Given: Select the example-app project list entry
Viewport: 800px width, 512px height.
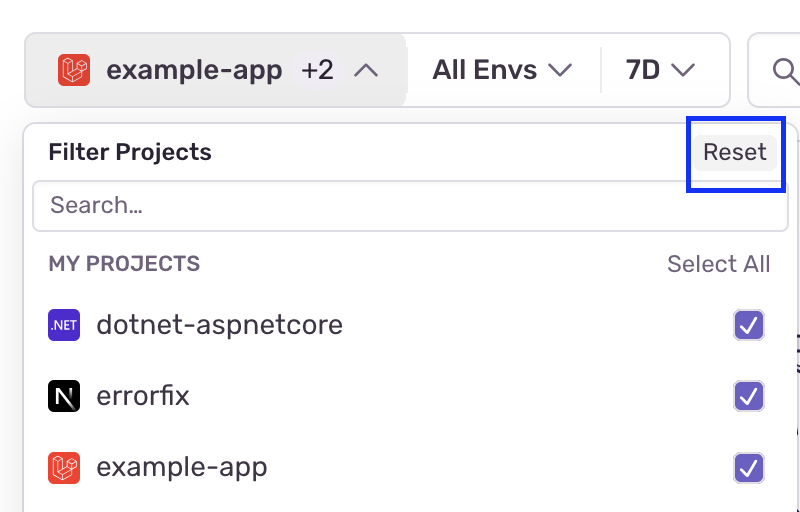Looking at the screenshot, I should click(406, 468).
